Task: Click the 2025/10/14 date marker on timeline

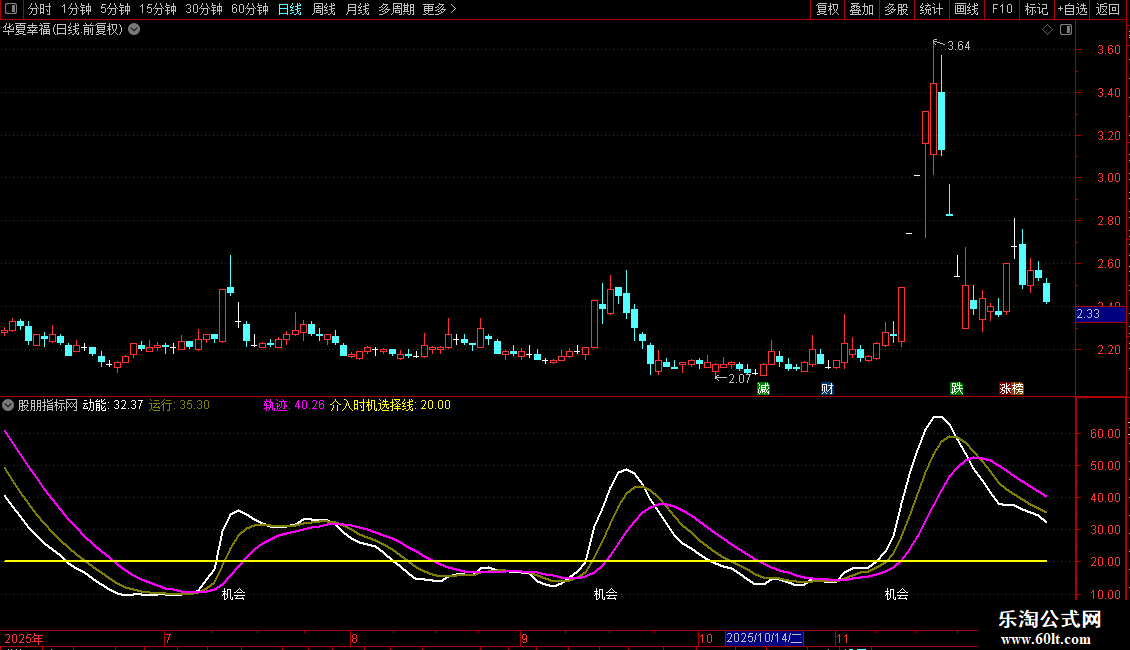Action: 764,638
